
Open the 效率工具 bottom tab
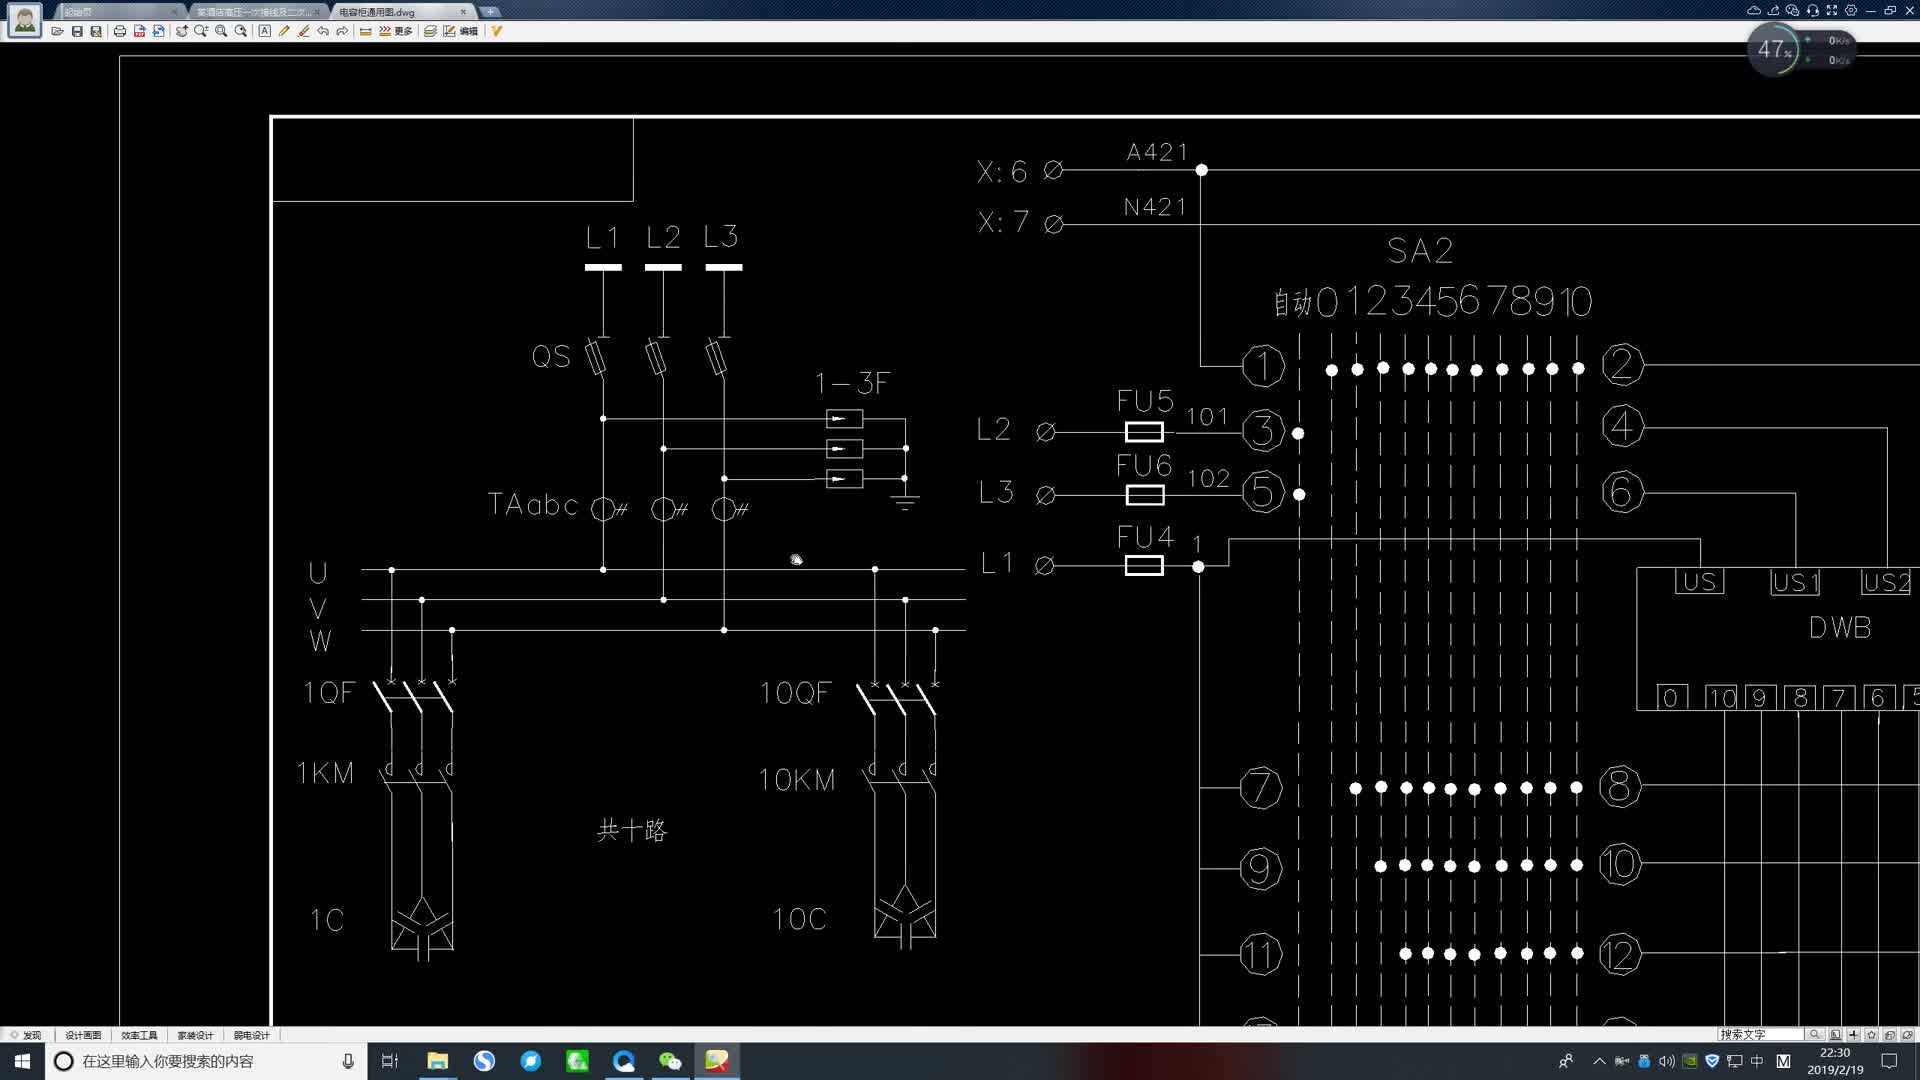(139, 1035)
